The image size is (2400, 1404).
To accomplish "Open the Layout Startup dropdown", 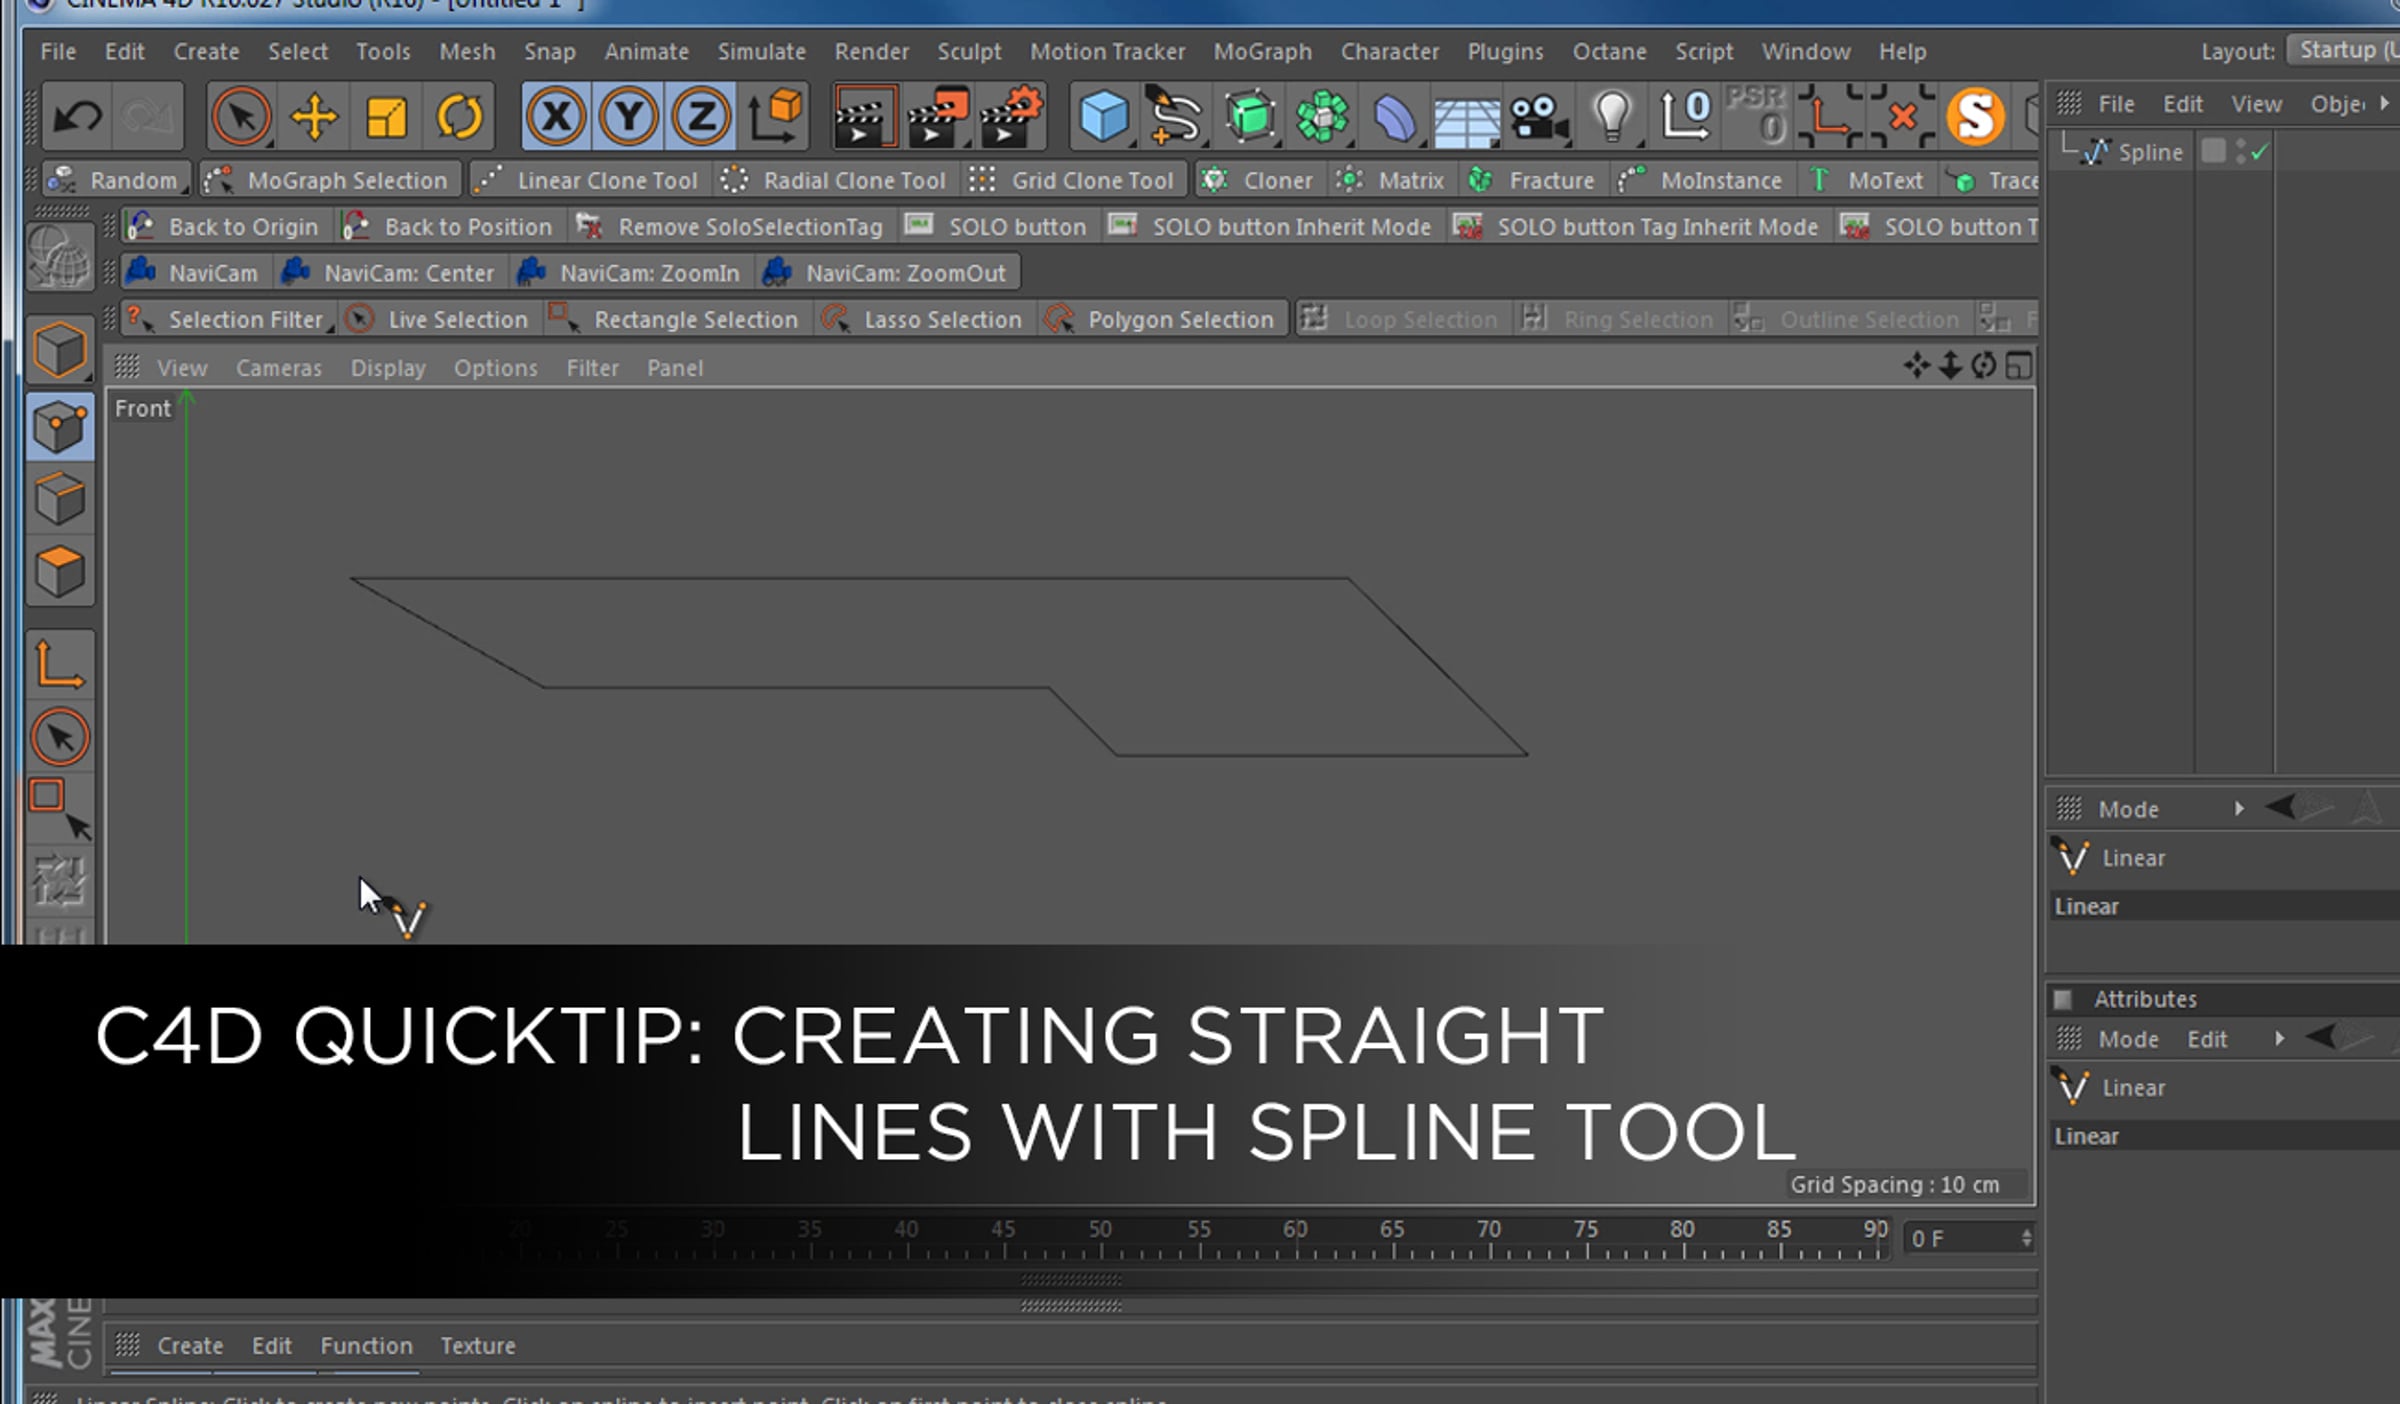I will tap(2344, 50).
